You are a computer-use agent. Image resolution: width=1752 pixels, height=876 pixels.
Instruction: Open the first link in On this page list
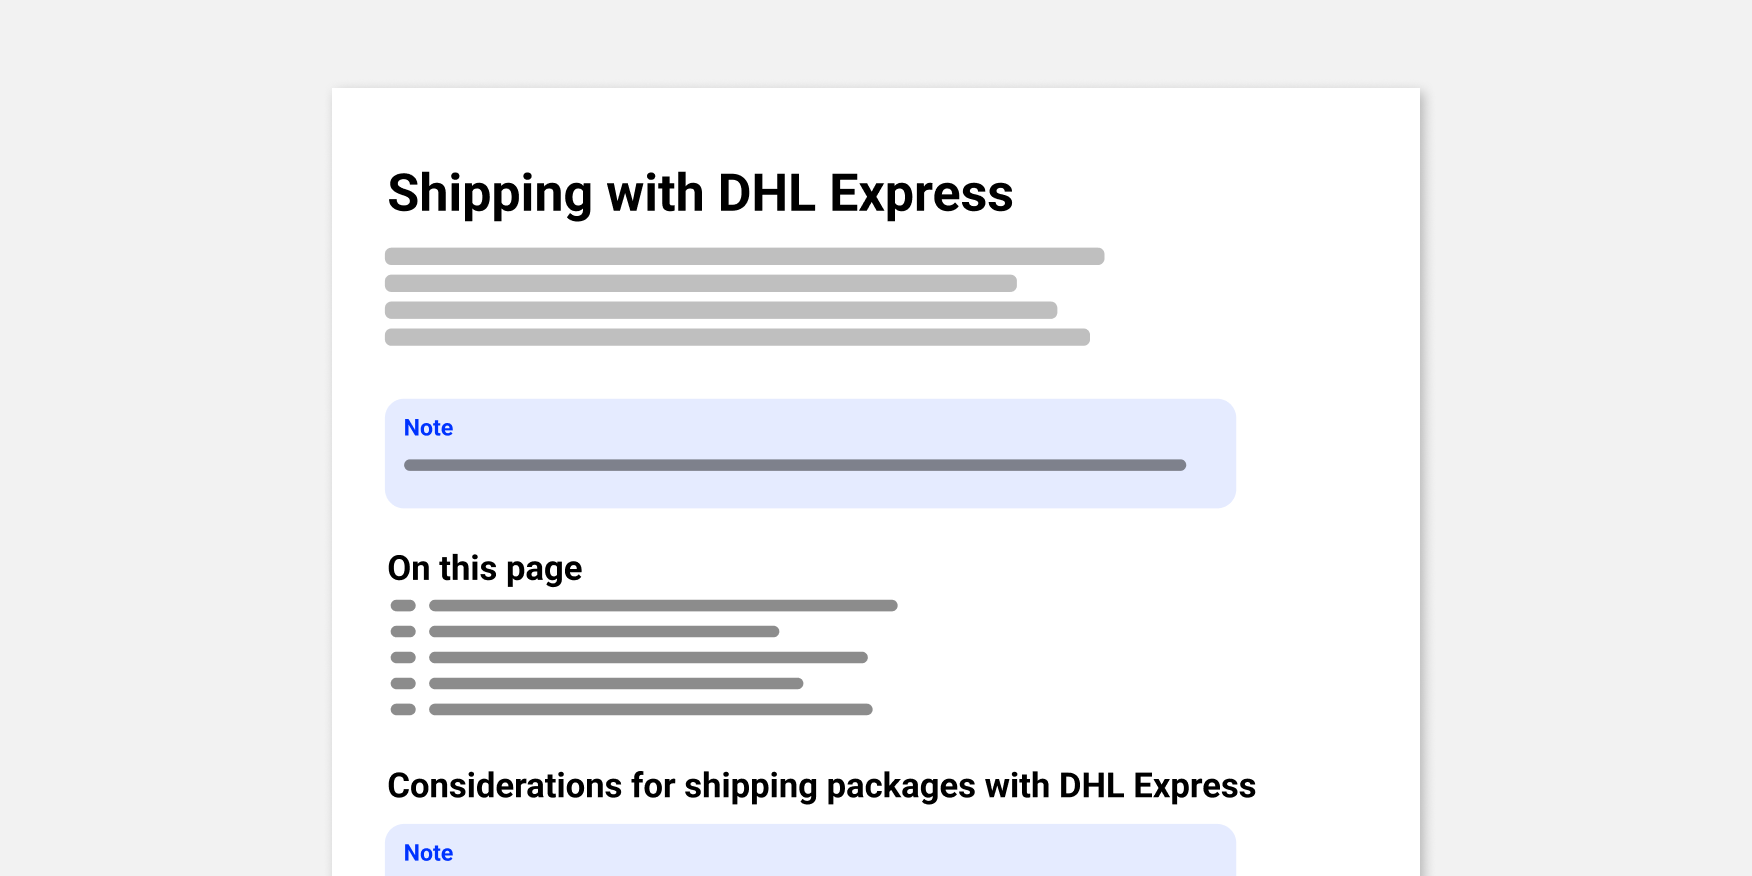click(x=662, y=605)
